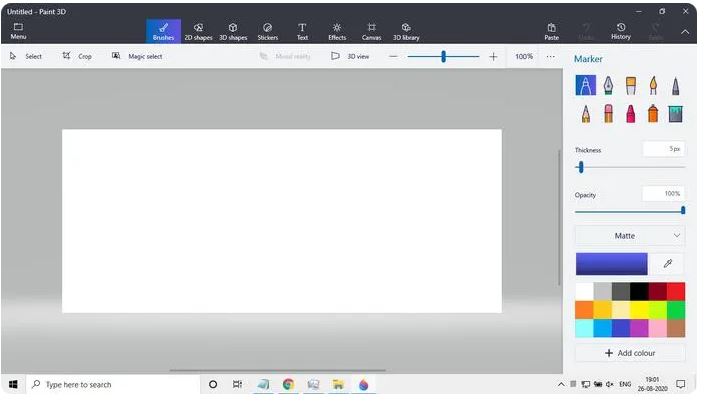
Task: Select the Calligraphy pen brush
Action: [x=608, y=85]
